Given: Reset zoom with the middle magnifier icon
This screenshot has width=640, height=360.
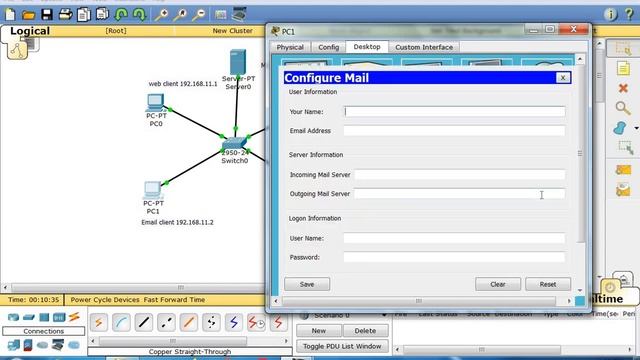Looking at the screenshot, I should (180, 15).
